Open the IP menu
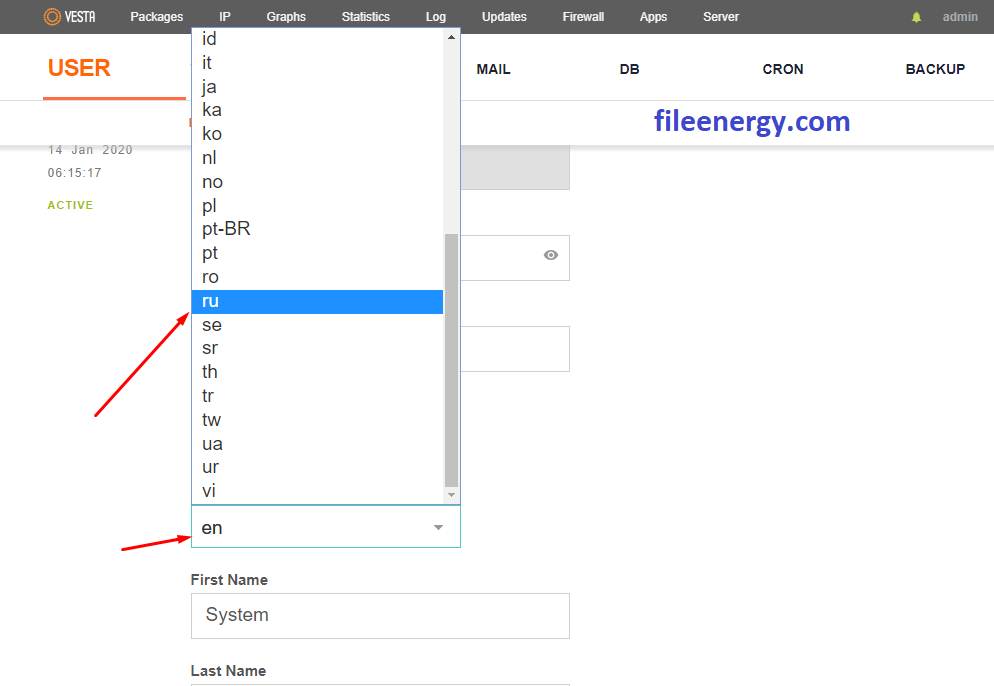 [x=224, y=17]
